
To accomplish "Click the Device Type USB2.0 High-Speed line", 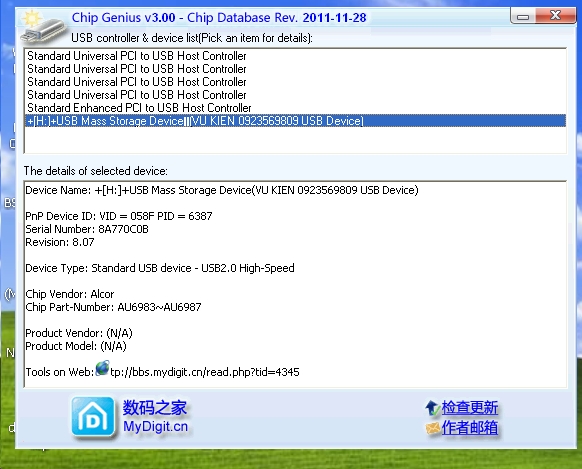I will 160,268.
